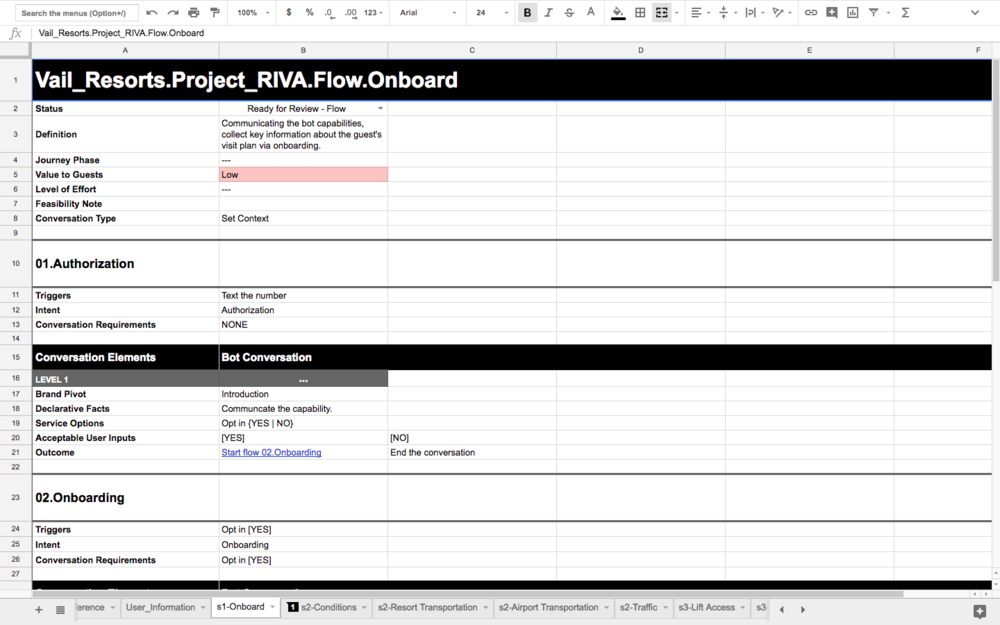Screen dimensions: 1000x625
Task: Select the 'Set Context' cell
Action: [303, 218]
